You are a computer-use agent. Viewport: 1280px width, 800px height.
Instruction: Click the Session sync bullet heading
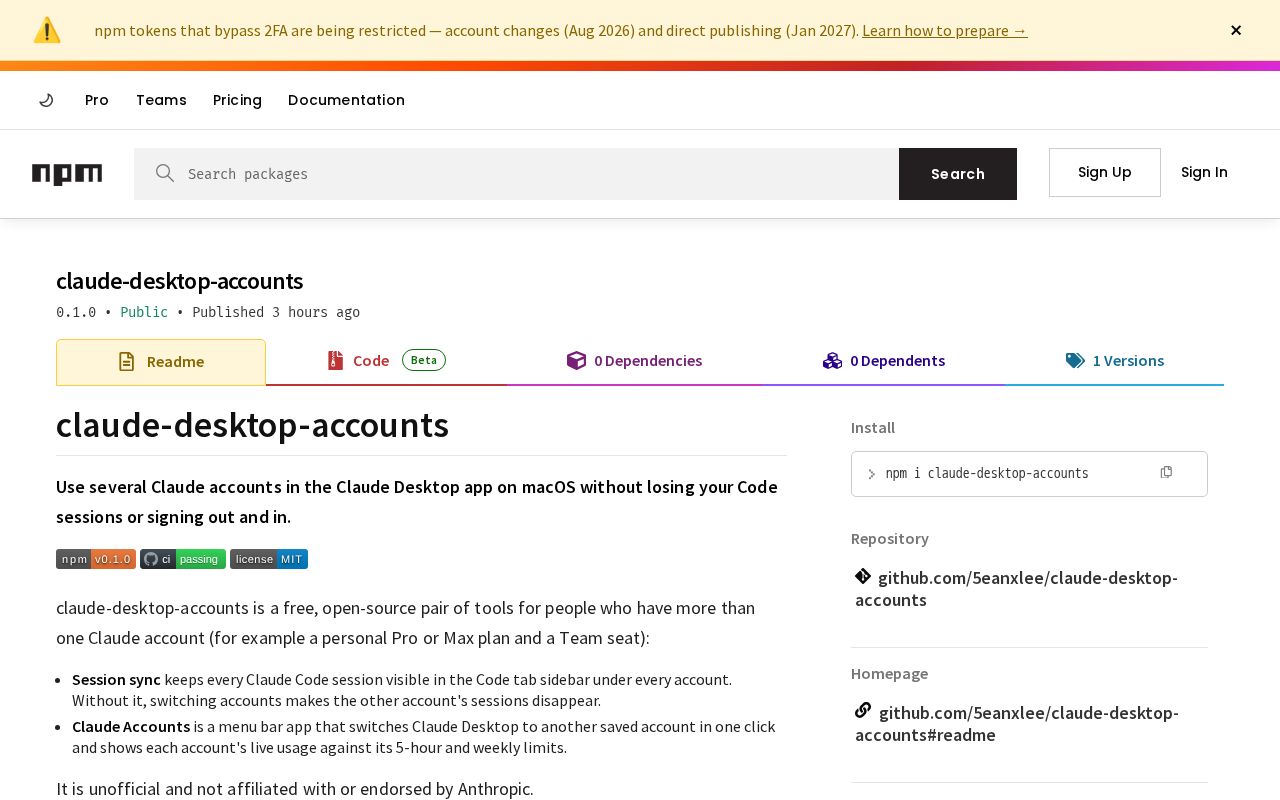click(116, 679)
